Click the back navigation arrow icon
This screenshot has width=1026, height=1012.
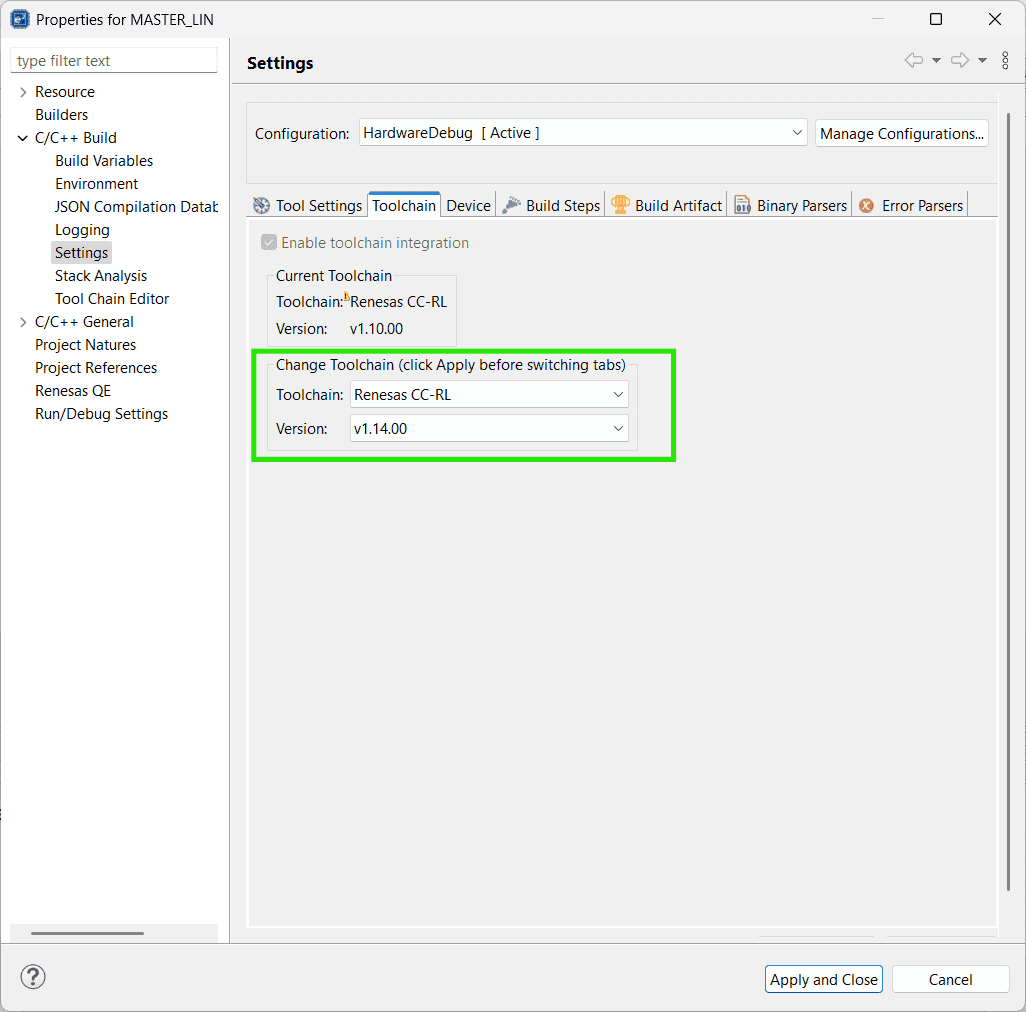coord(913,61)
